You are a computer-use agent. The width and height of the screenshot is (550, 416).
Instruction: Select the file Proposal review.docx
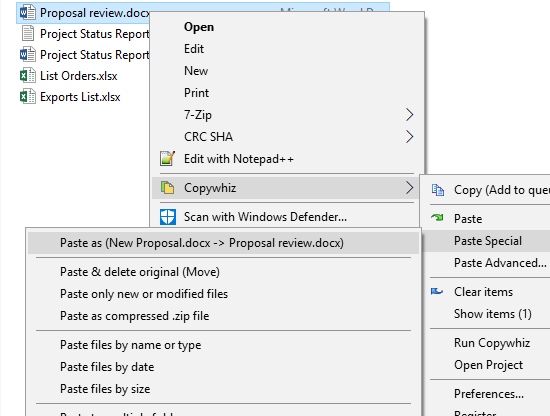(x=95, y=13)
